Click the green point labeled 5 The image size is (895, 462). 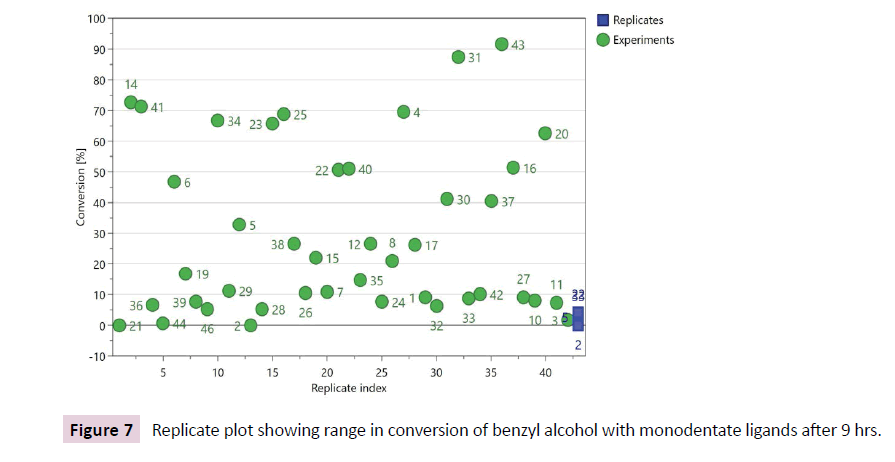coord(239,224)
